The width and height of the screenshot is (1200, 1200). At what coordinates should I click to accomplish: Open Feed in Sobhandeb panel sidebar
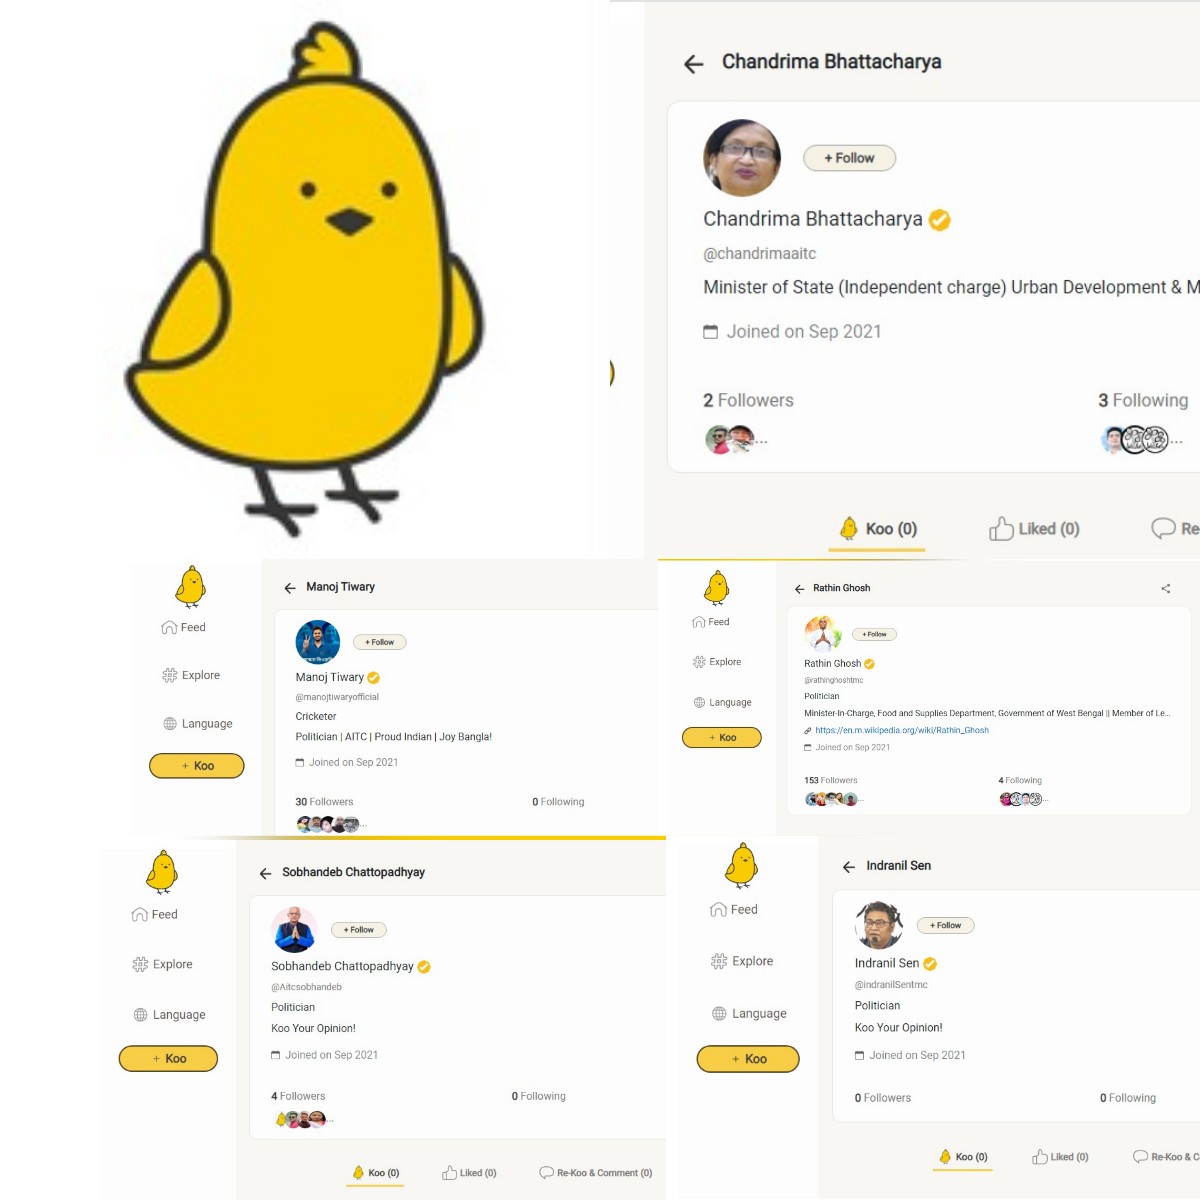click(155, 915)
